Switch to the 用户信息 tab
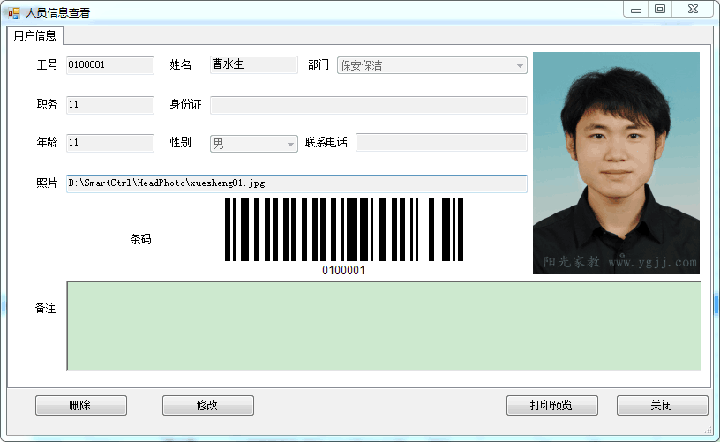The width and height of the screenshot is (720, 442). click(35, 36)
